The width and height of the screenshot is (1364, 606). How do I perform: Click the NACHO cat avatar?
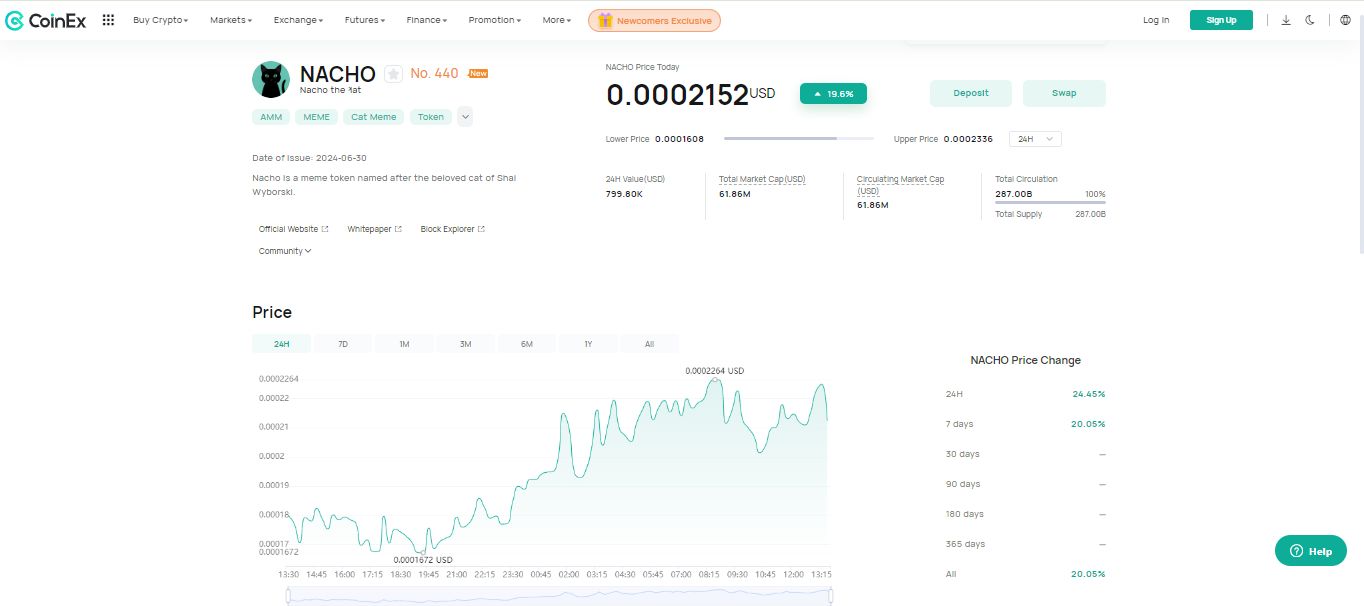271,79
